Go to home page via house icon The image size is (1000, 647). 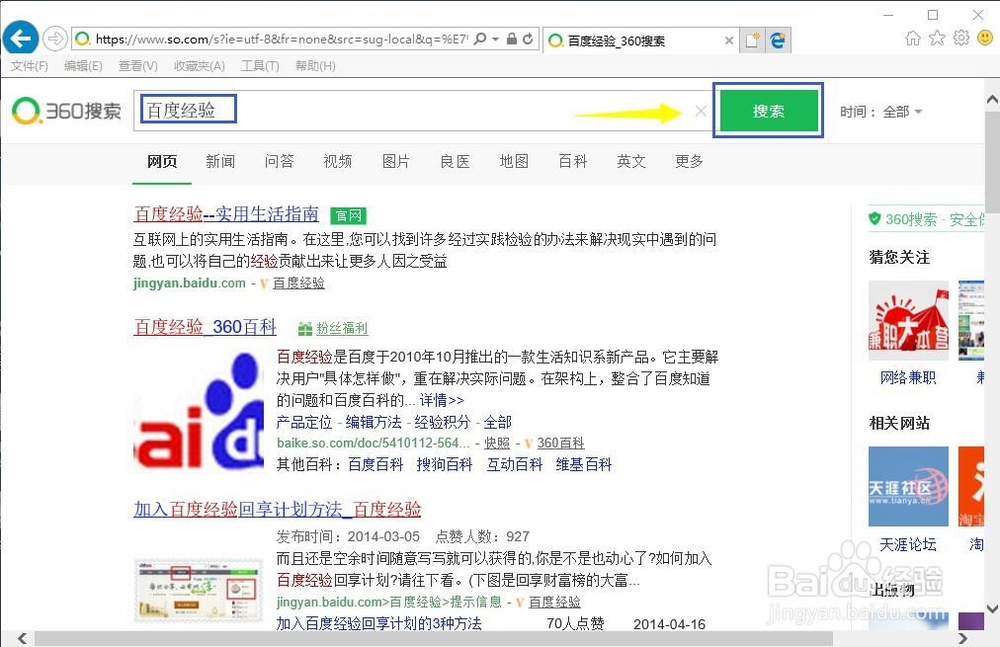tap(913, 38)
